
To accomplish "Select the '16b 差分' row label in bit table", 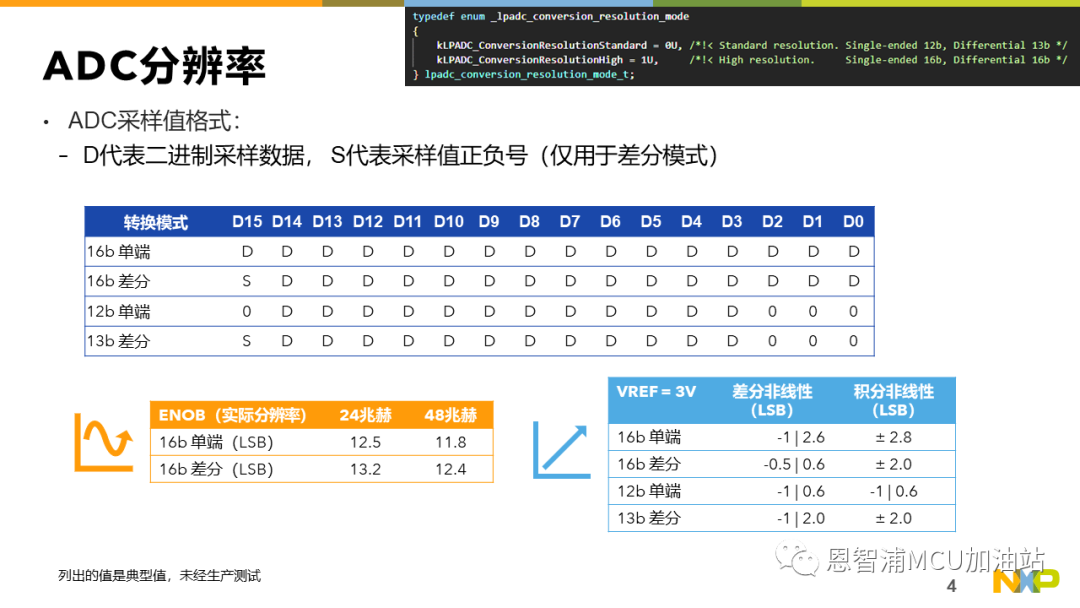I will (118, 281).
